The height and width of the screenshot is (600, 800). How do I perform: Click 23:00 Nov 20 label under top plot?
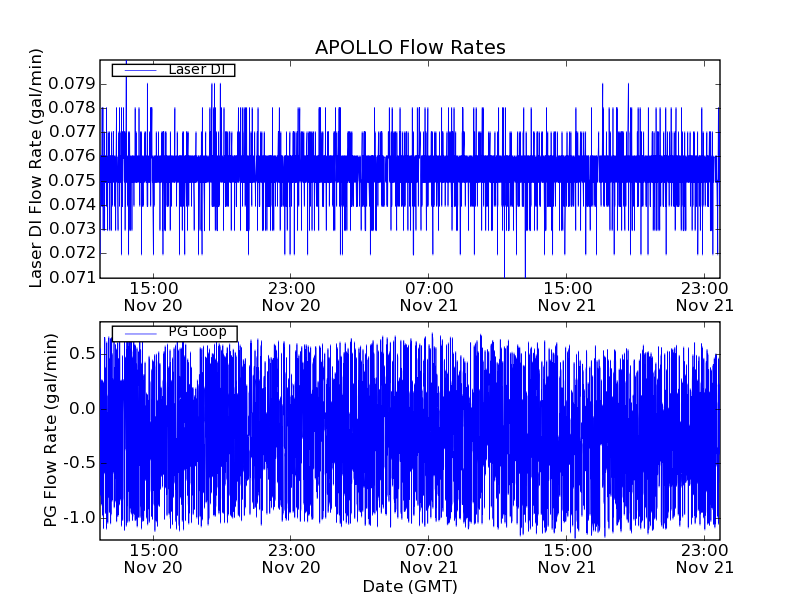(x=291, y=297)
